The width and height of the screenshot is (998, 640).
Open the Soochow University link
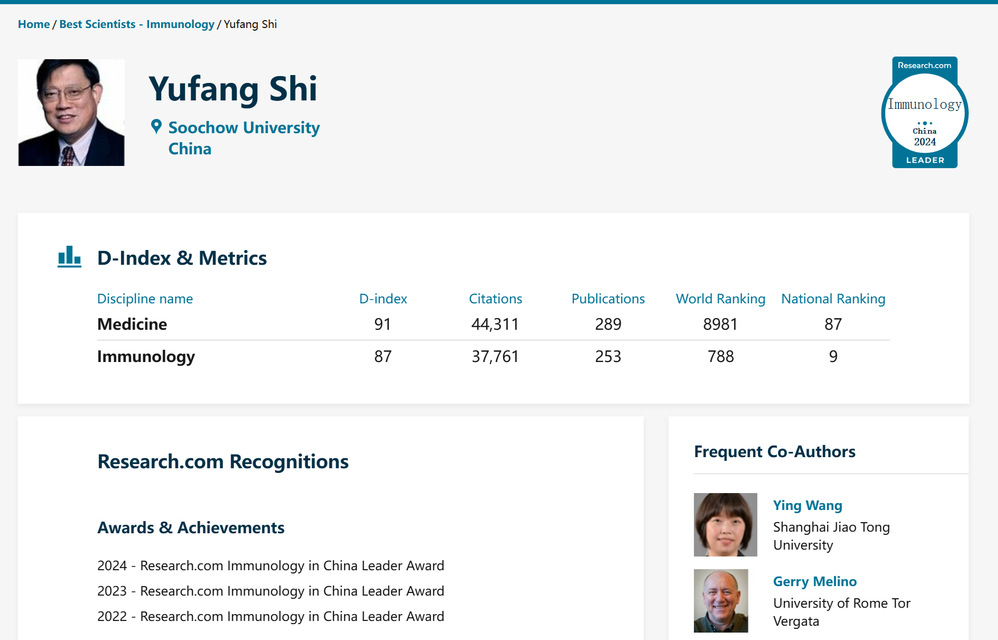coord(243,128)
